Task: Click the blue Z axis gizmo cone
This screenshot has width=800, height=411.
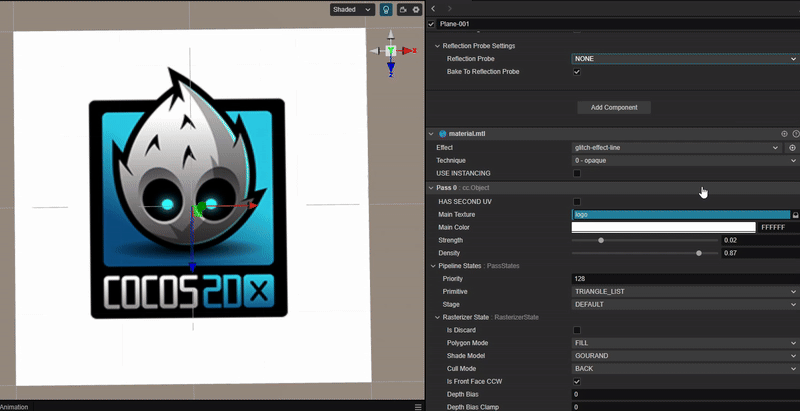Action: 391,67
